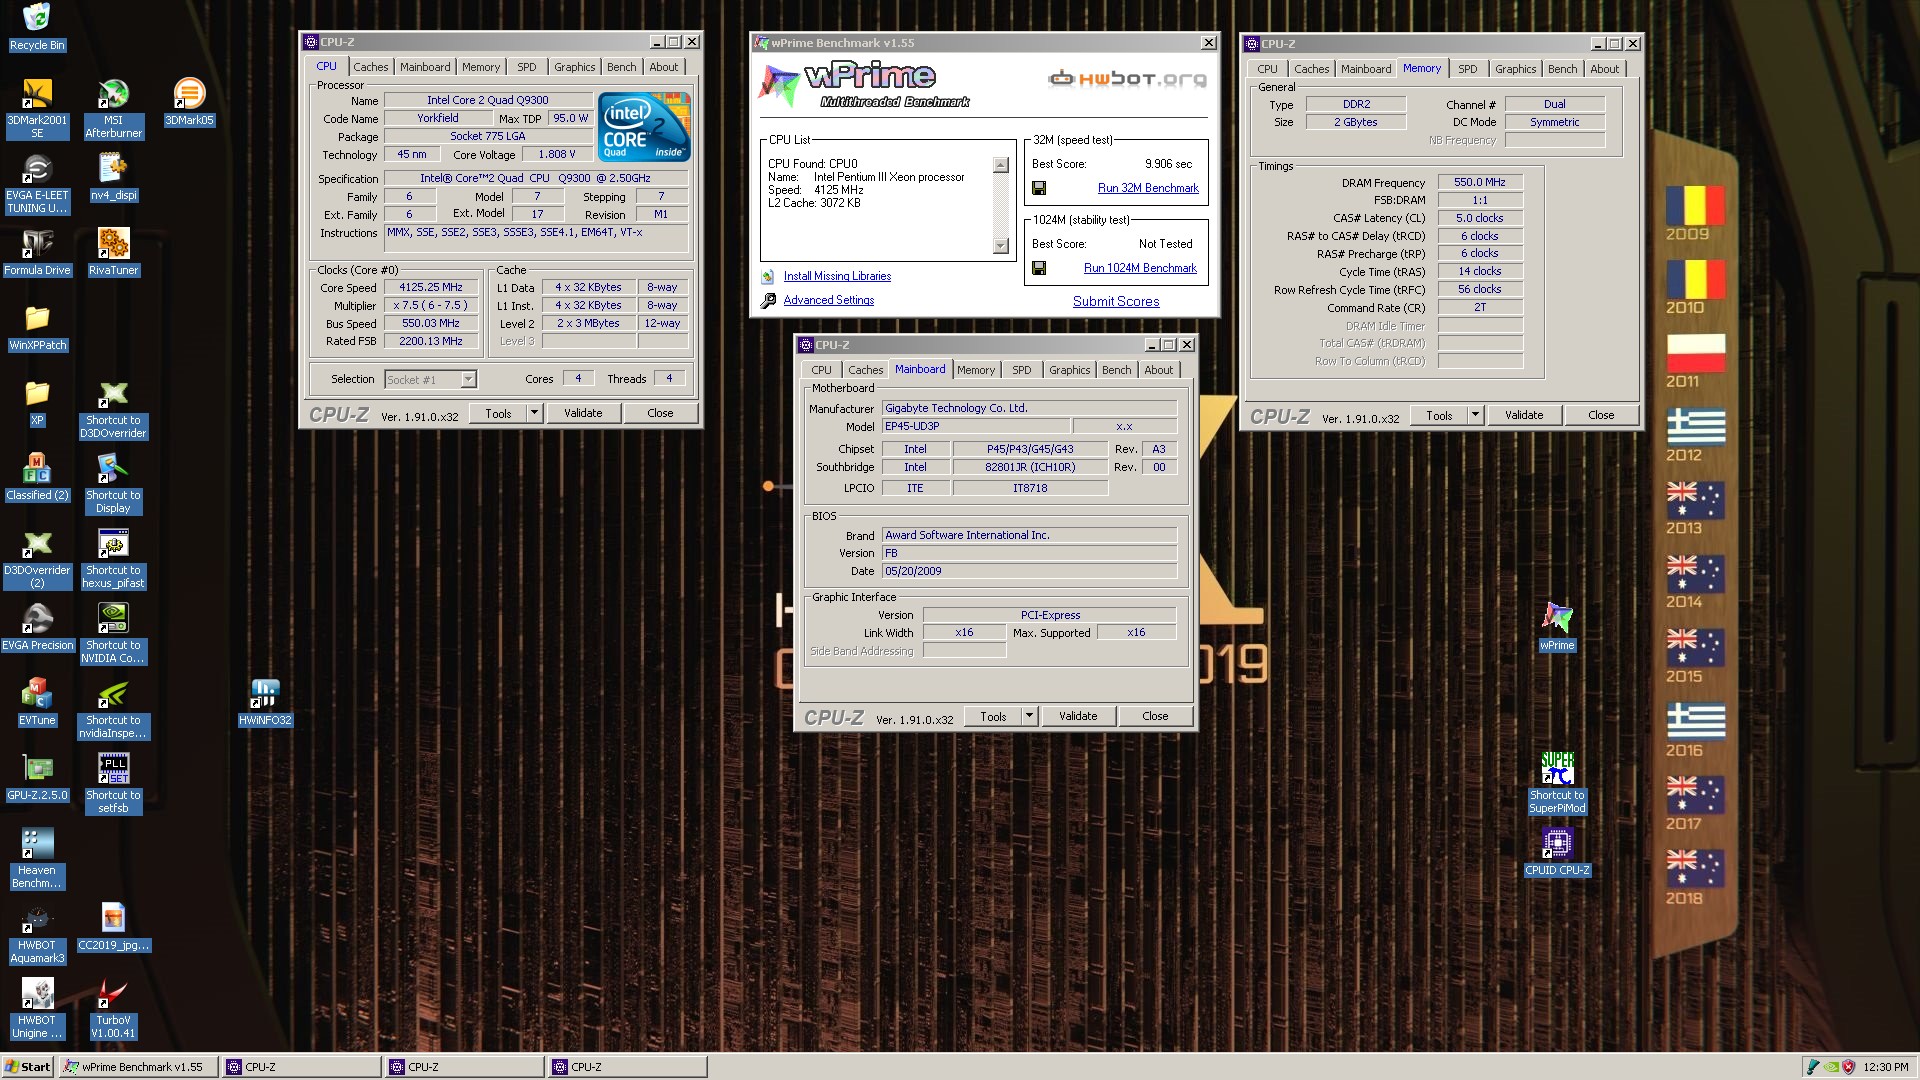The image size is (1920, 1080).
Task: Launch 3DMark2001 SE desktop icon
Action: pos(37,108)
